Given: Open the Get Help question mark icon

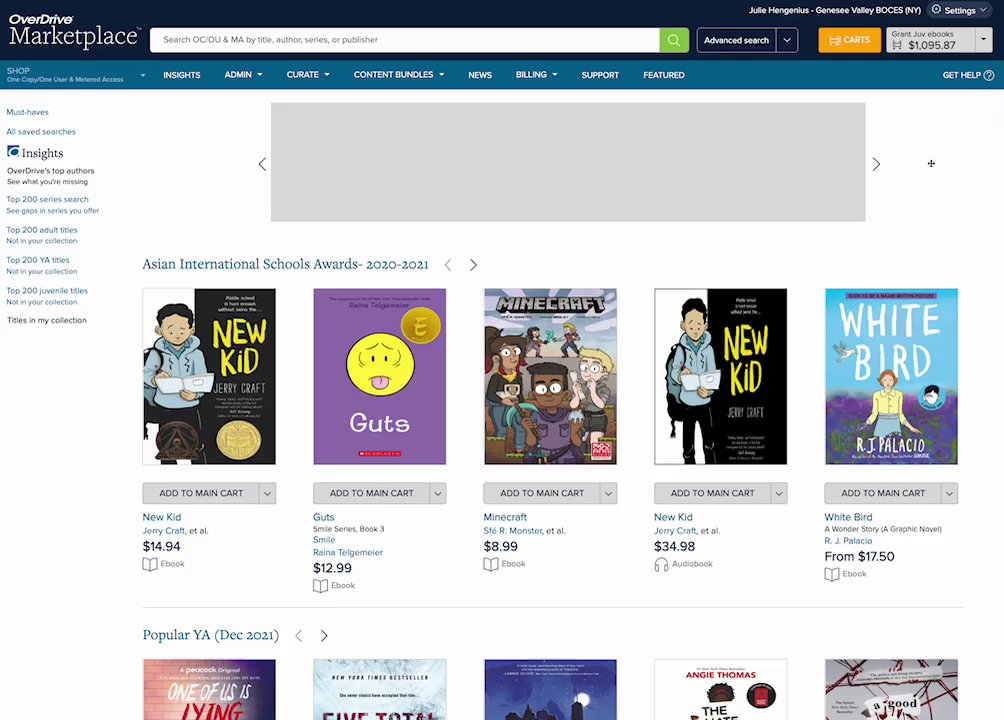Looking at the screenshot, I should point(989,75).
